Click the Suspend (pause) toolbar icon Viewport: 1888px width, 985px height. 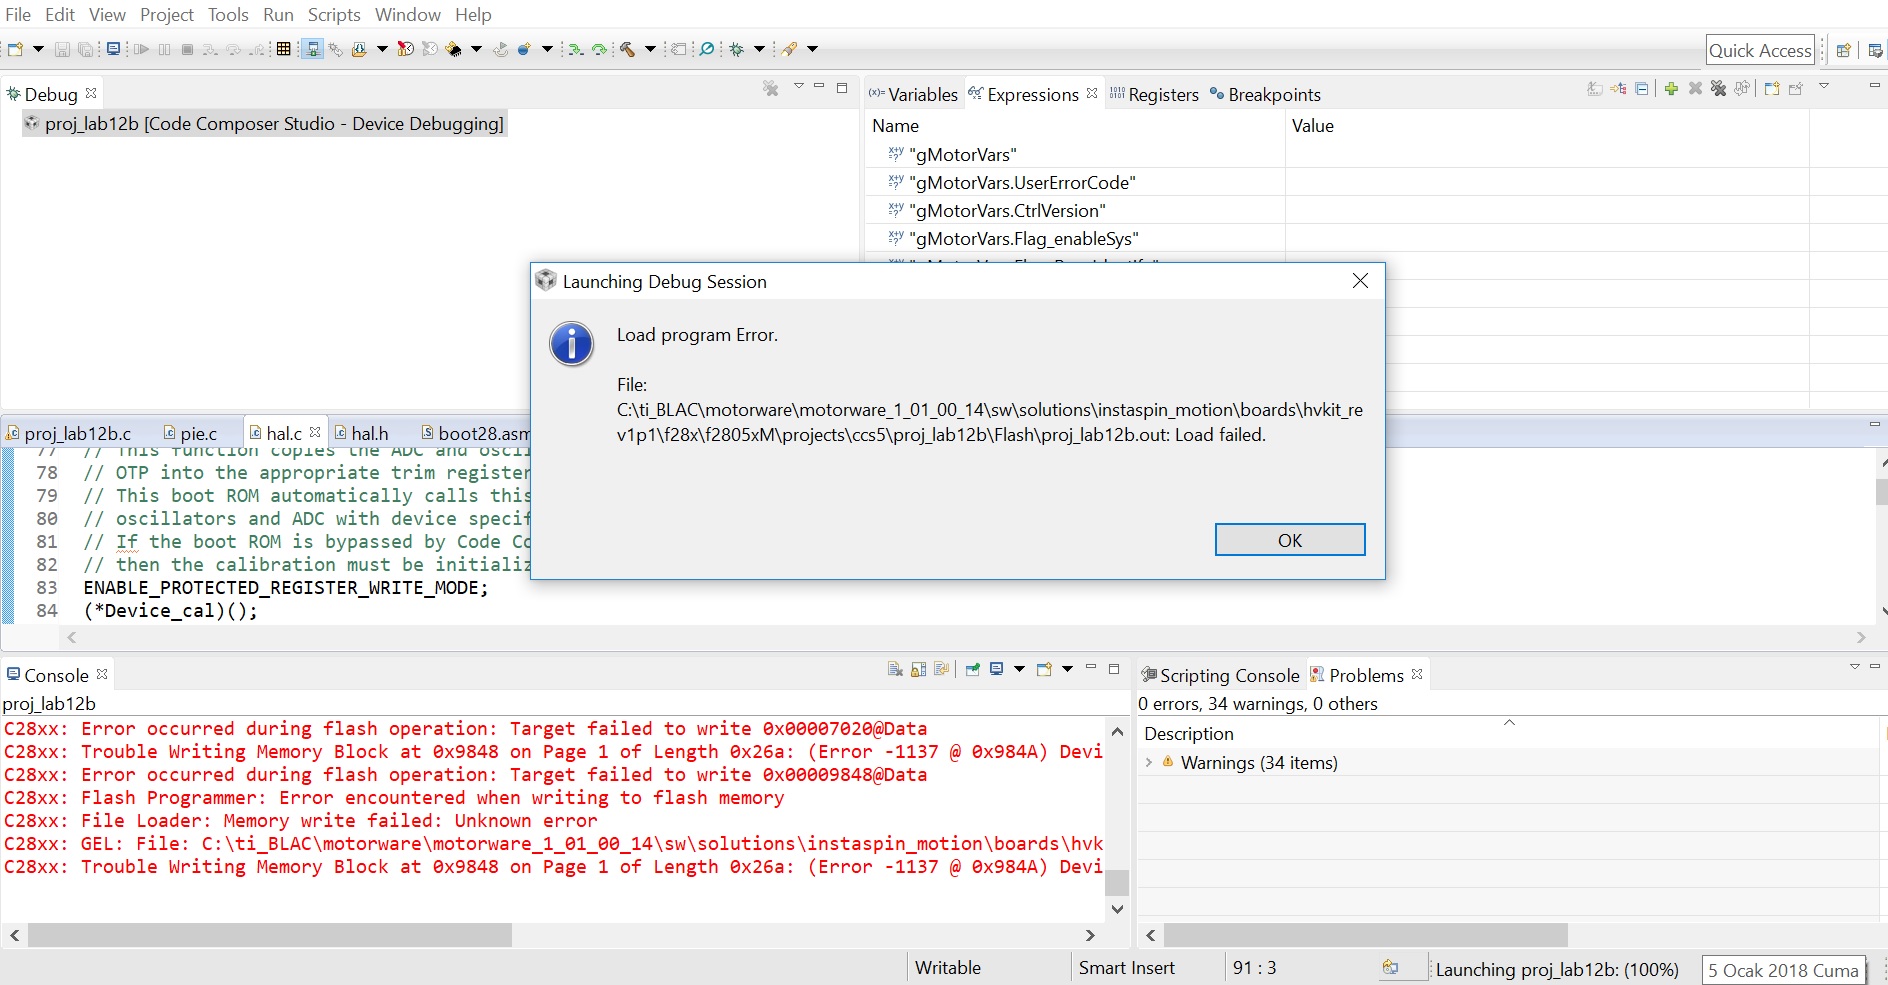point(164,49)
